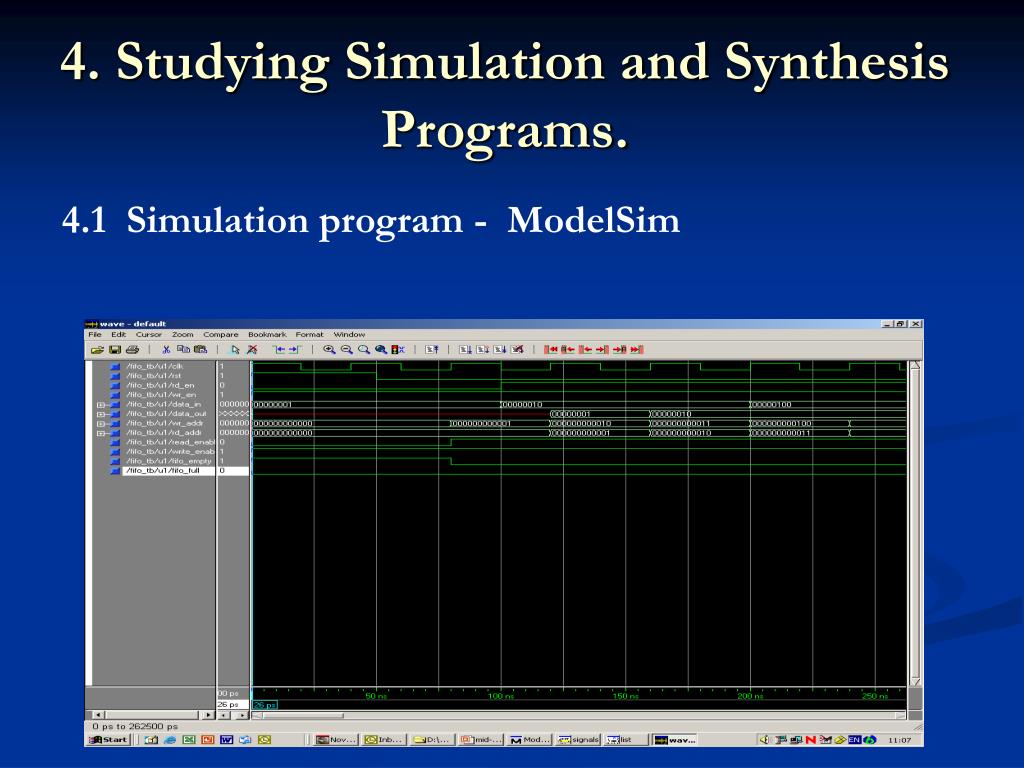The height and width of the screenshot is (768, 1024).
Task: Click the Restart simulation icon
Action: click(432, 349)
